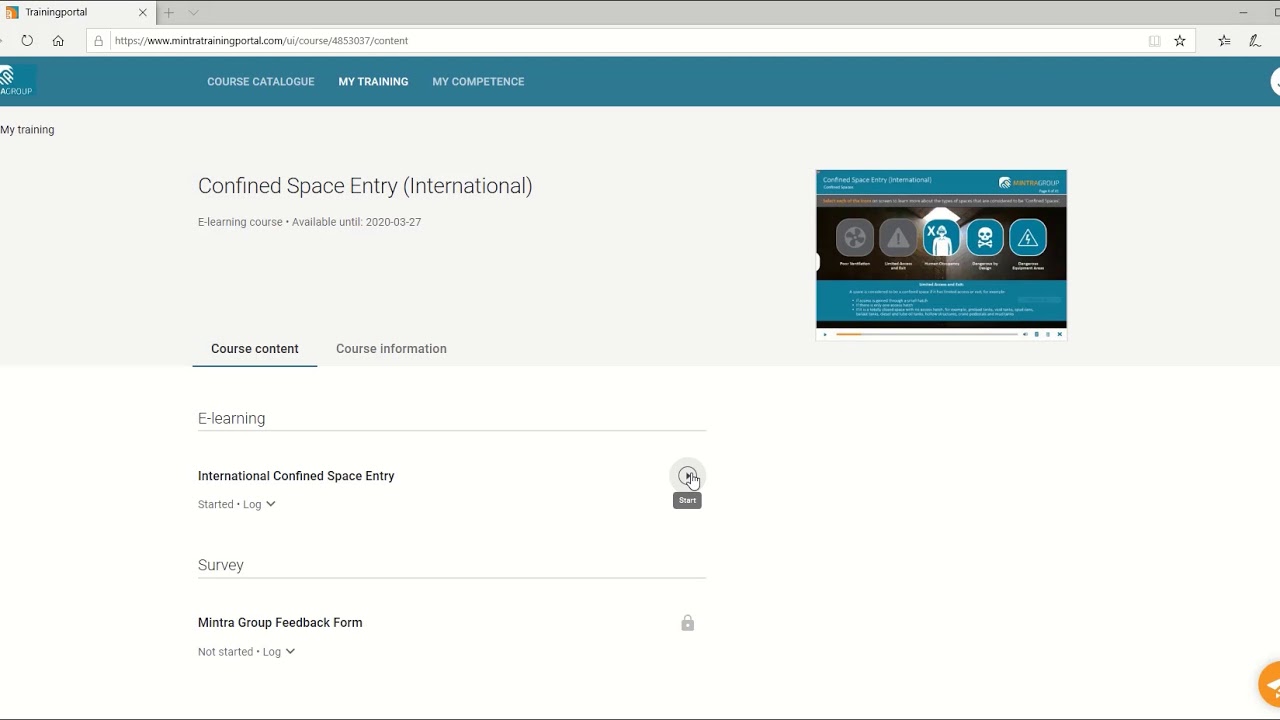Screen dimensions: 1280x720
Task: Open a new browser tab with plus icon
Action: 169,13
